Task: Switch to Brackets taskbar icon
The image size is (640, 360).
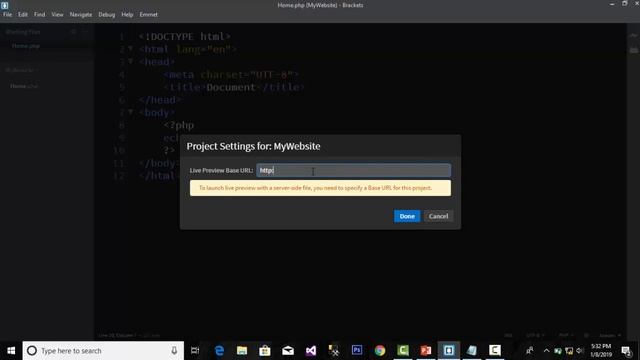Action: tap(449, 351)
